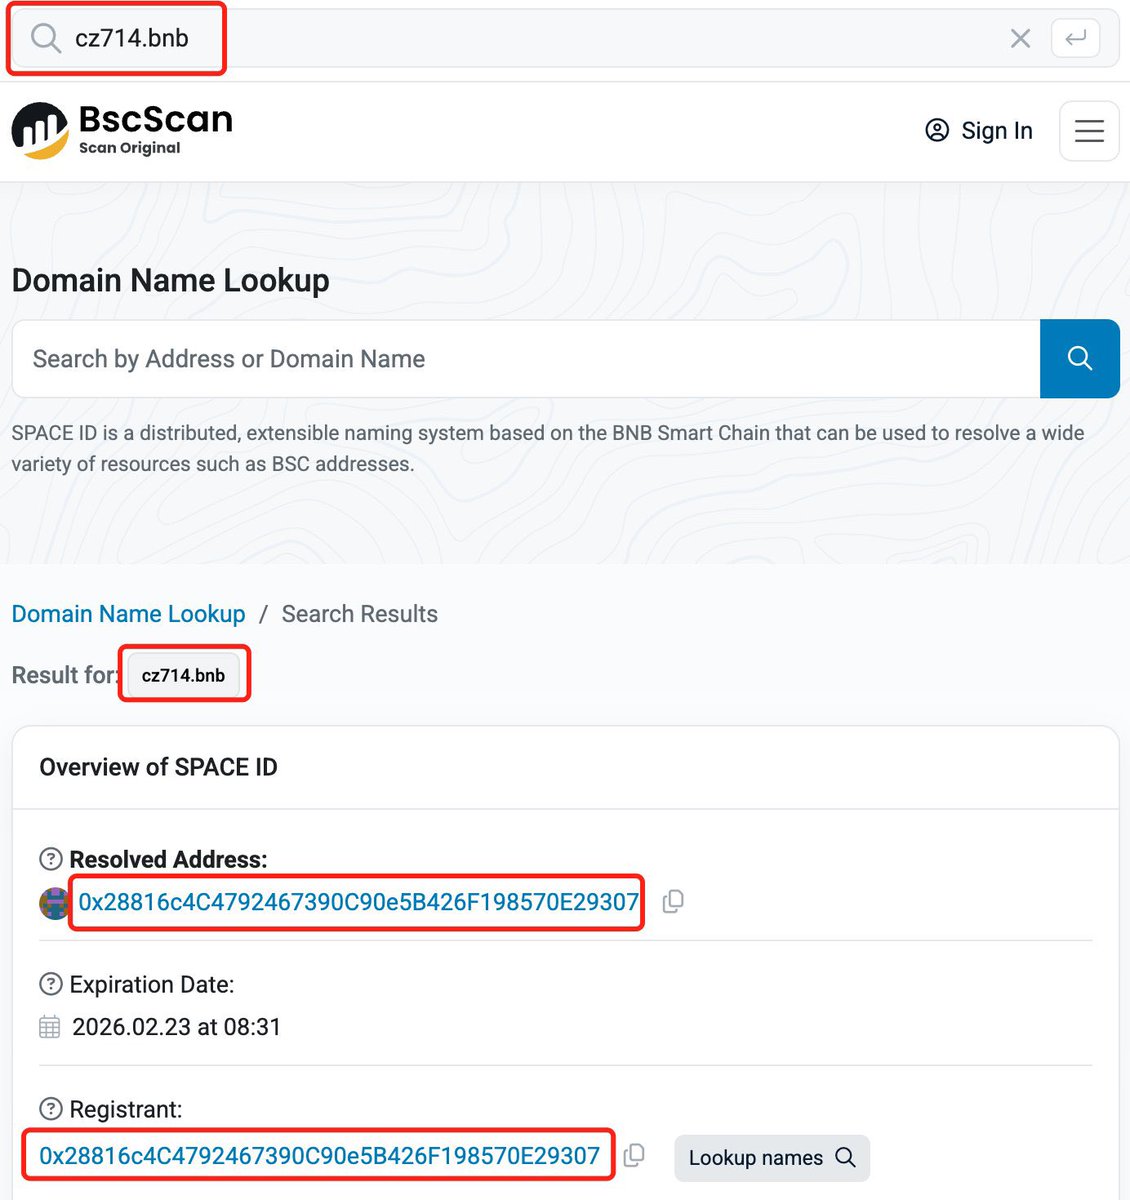Open the registrant address link
The height and width of the screenshot is (1200, 1130).
[x=319, y=1156]
